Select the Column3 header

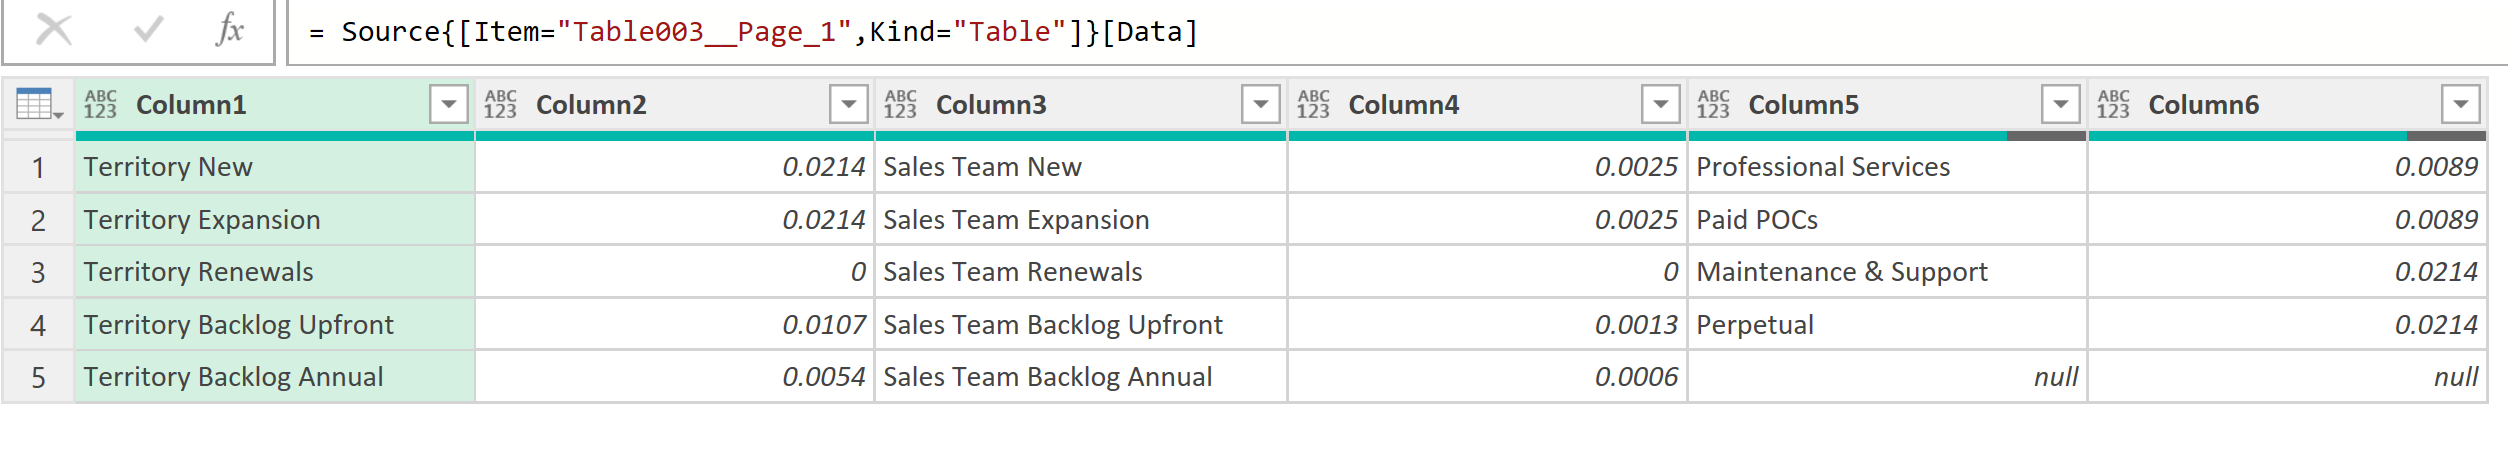click(1081, 105)
